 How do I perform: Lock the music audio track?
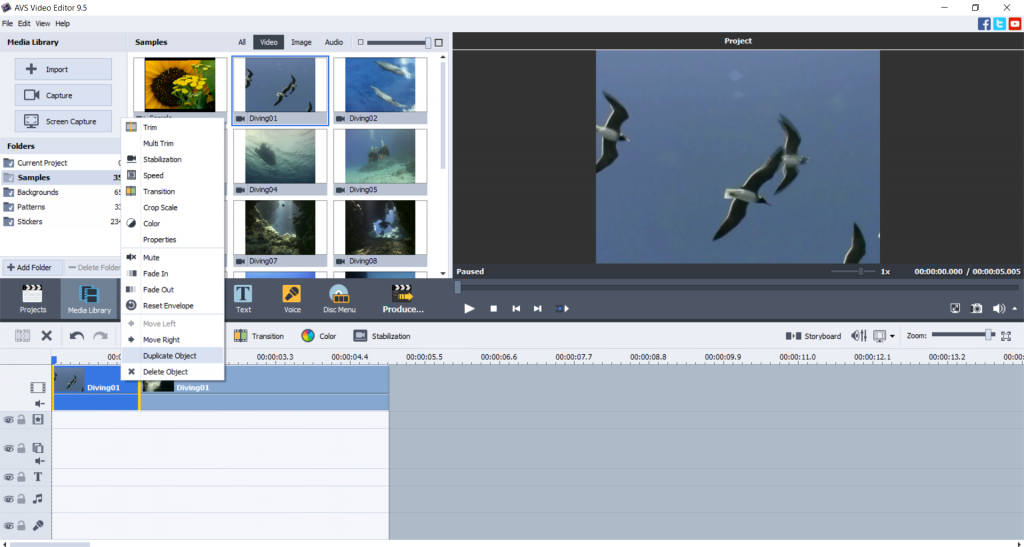click(x=21, y=498)
